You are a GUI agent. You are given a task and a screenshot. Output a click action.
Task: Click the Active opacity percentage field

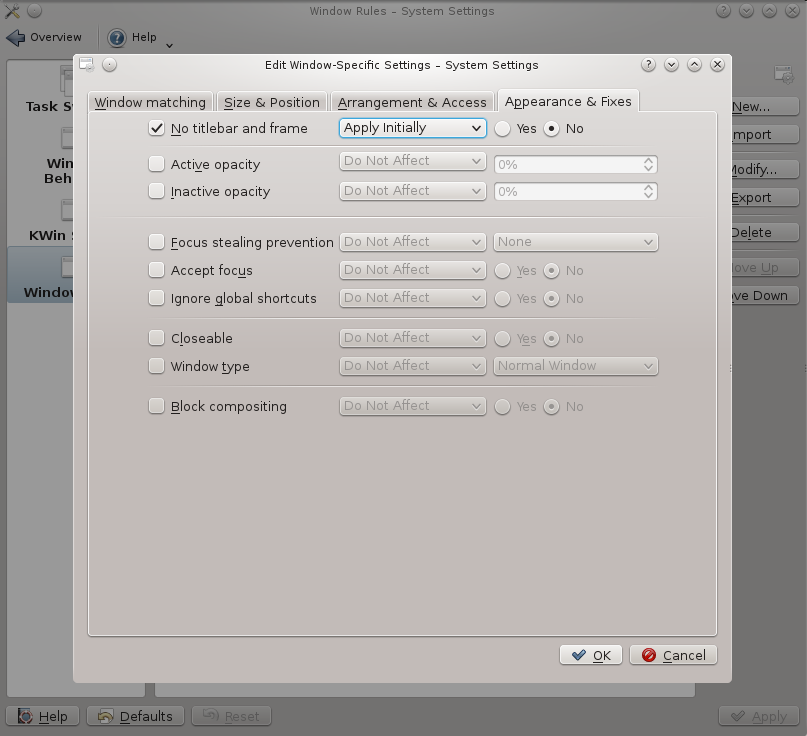tap(567, 164)
